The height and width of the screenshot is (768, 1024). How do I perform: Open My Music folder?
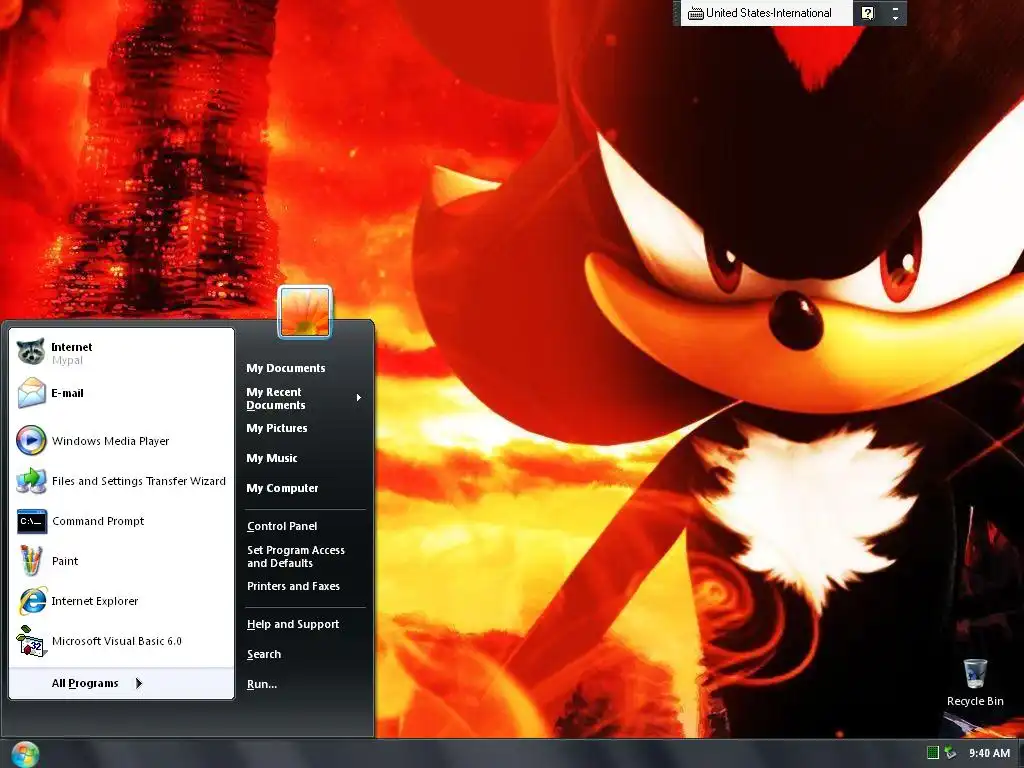[x=272, y=458]
